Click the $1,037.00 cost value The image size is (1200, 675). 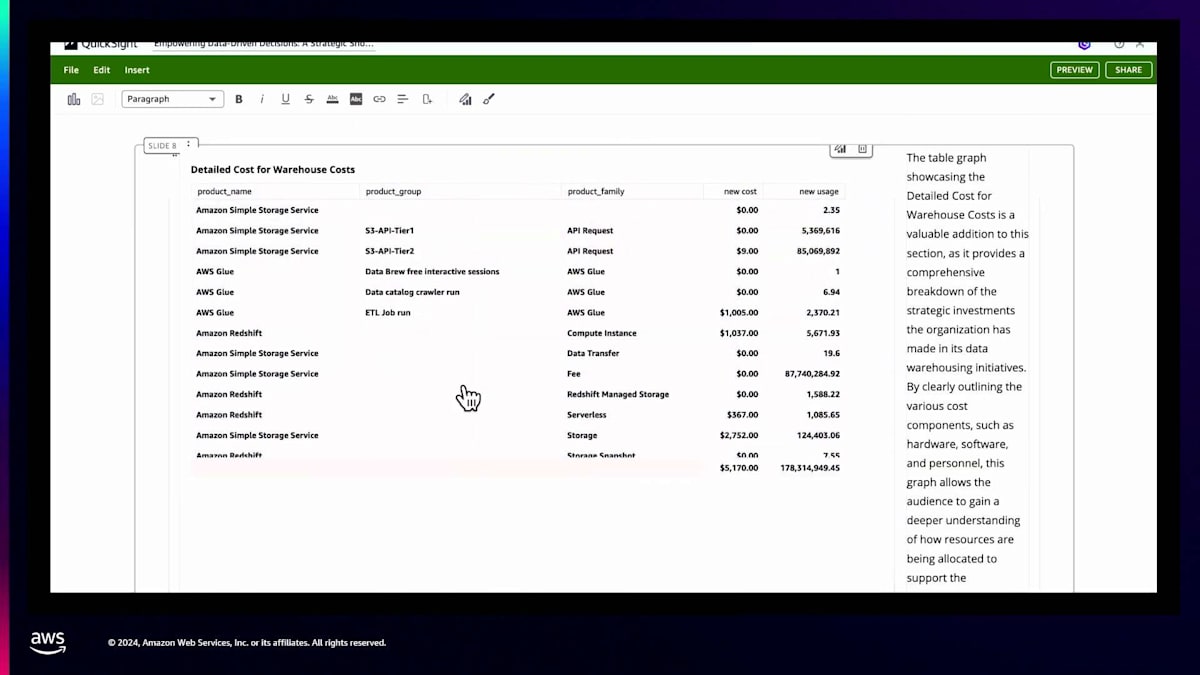739,333
